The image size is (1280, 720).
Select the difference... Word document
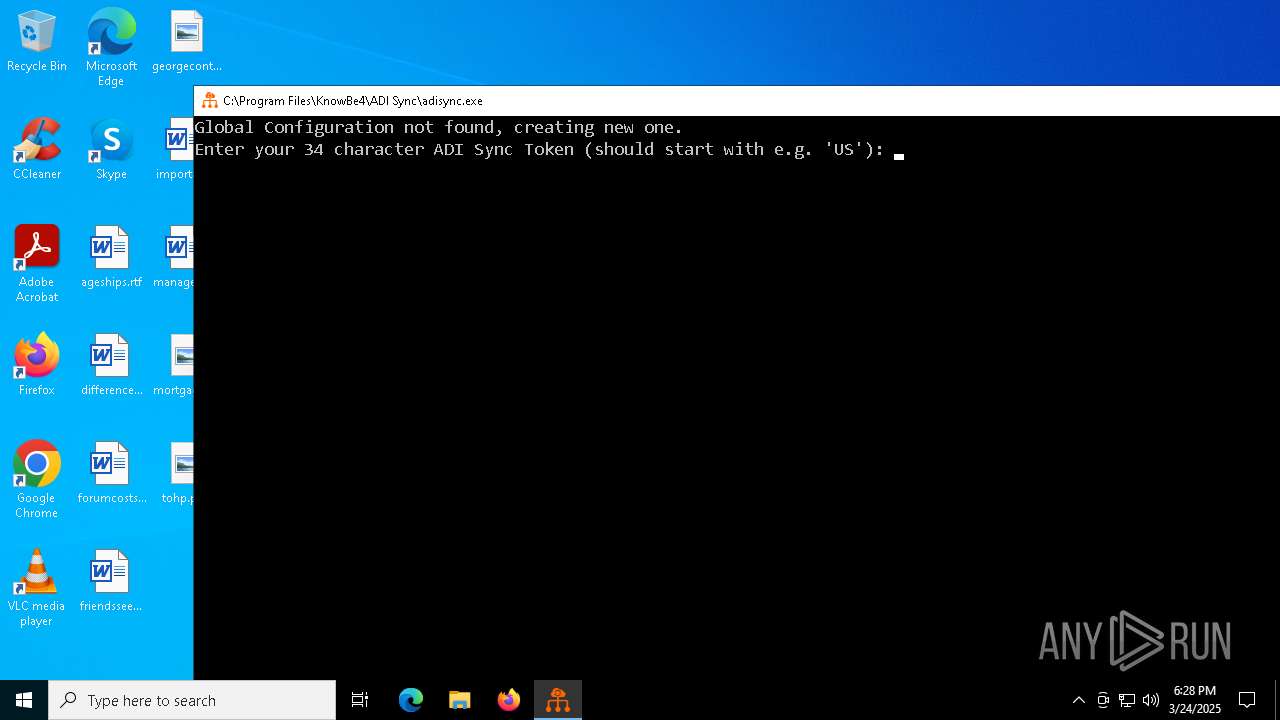click(111, 366)
